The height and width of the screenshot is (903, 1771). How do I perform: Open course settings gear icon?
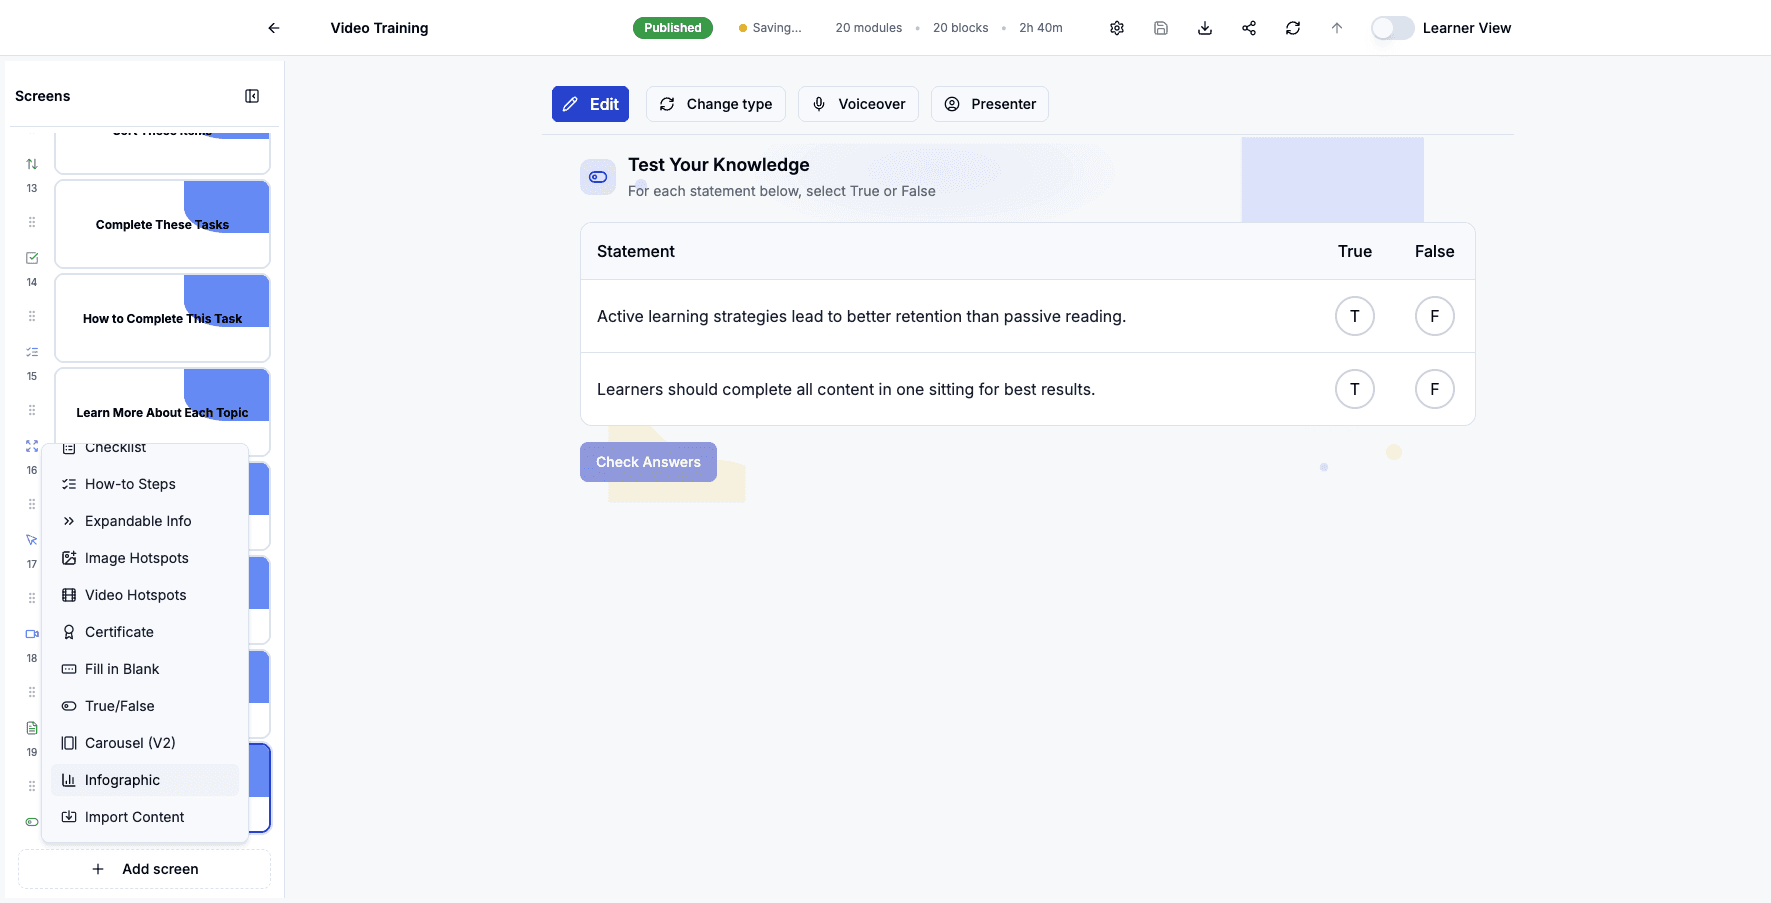(1117, 28)
